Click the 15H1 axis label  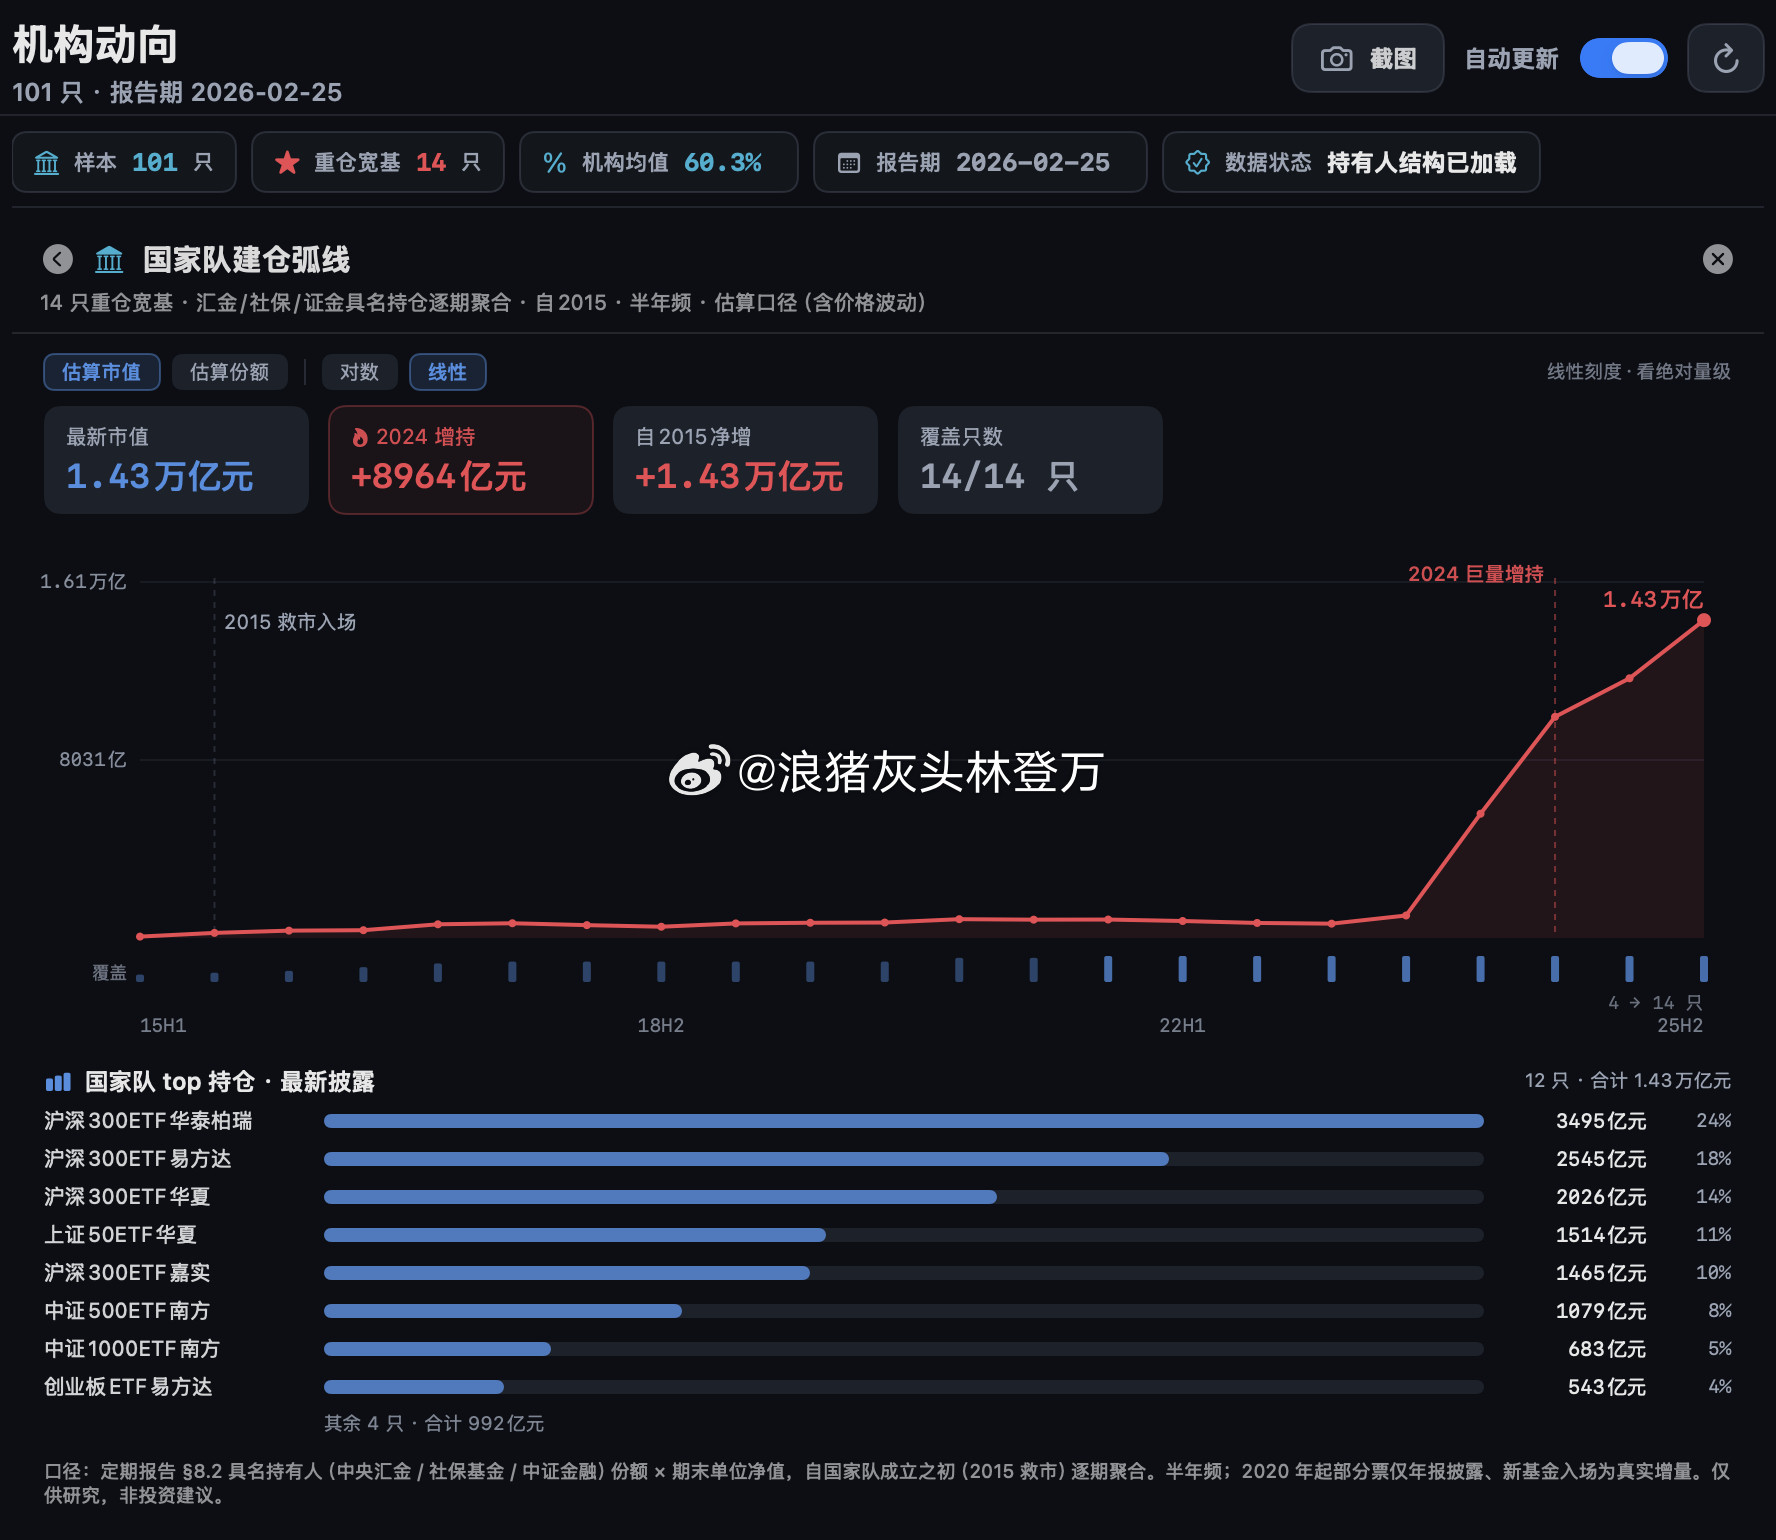coord(163,1026)
